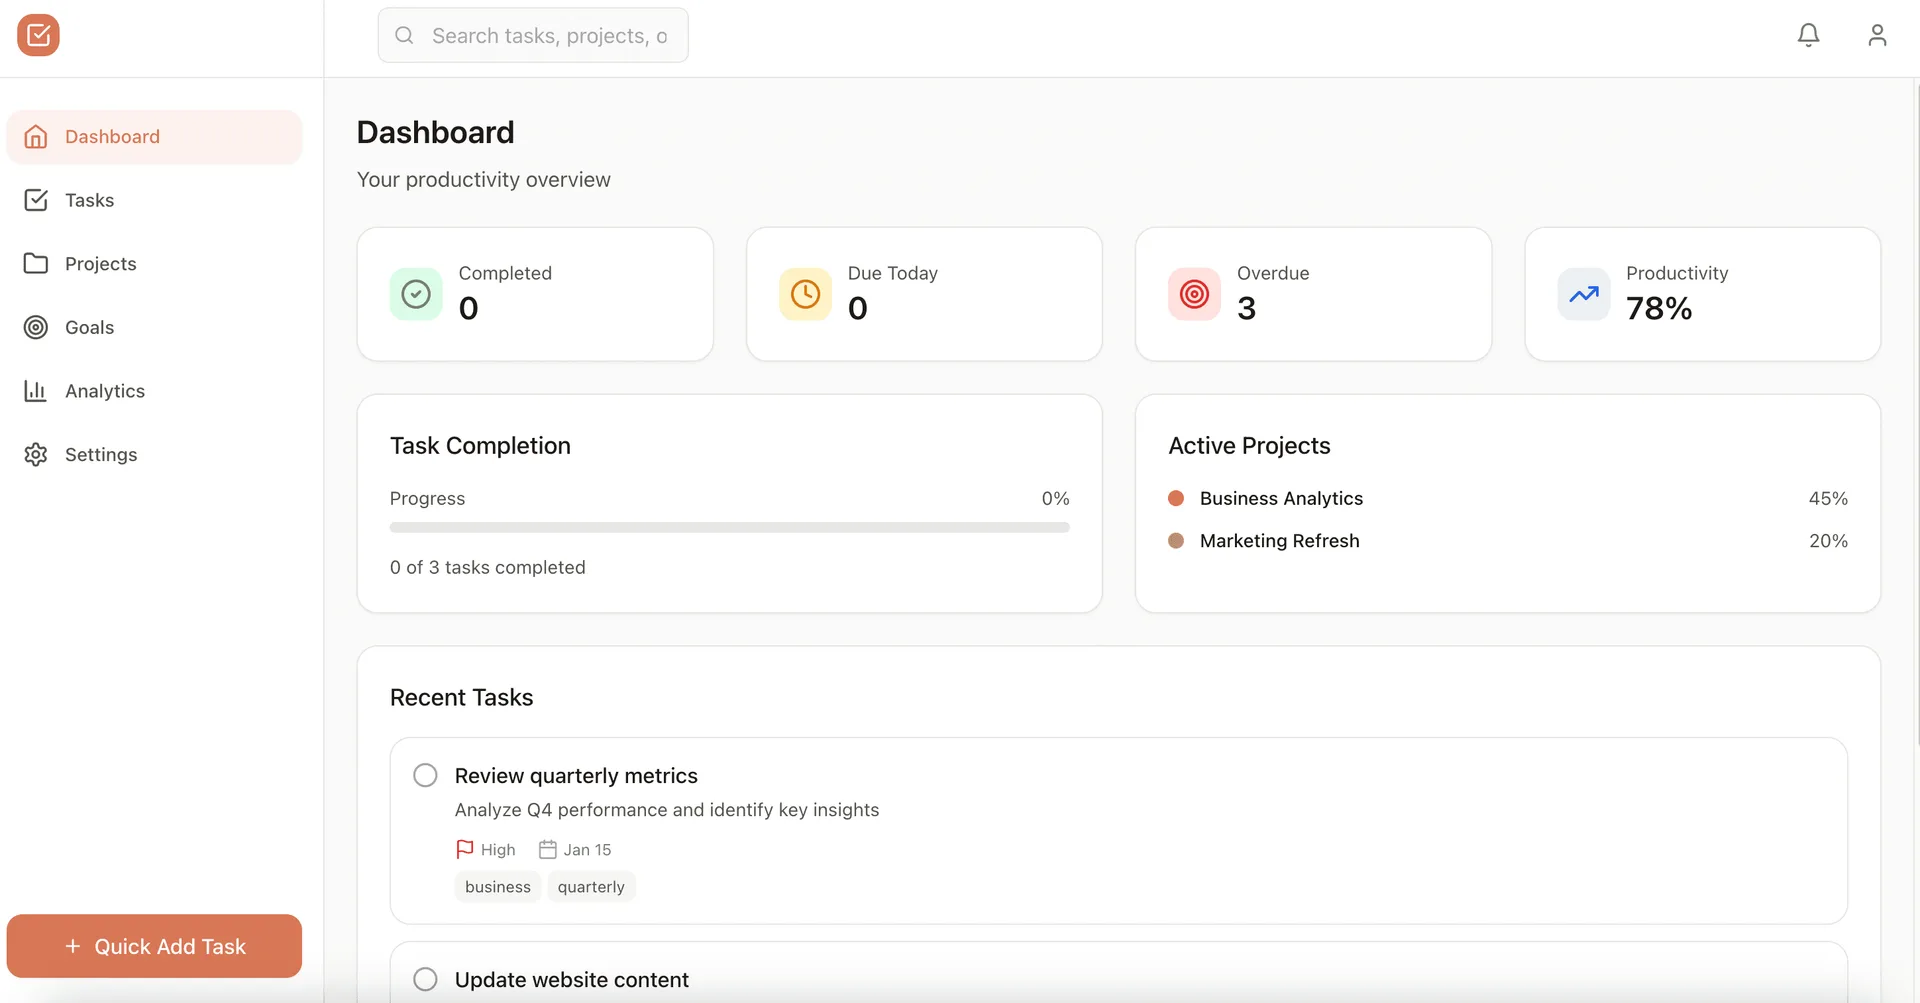1920x1003 pixels.
Task: Click the magnifier icon in search bar
Action: pyautogui.click(x=404, y=35)
